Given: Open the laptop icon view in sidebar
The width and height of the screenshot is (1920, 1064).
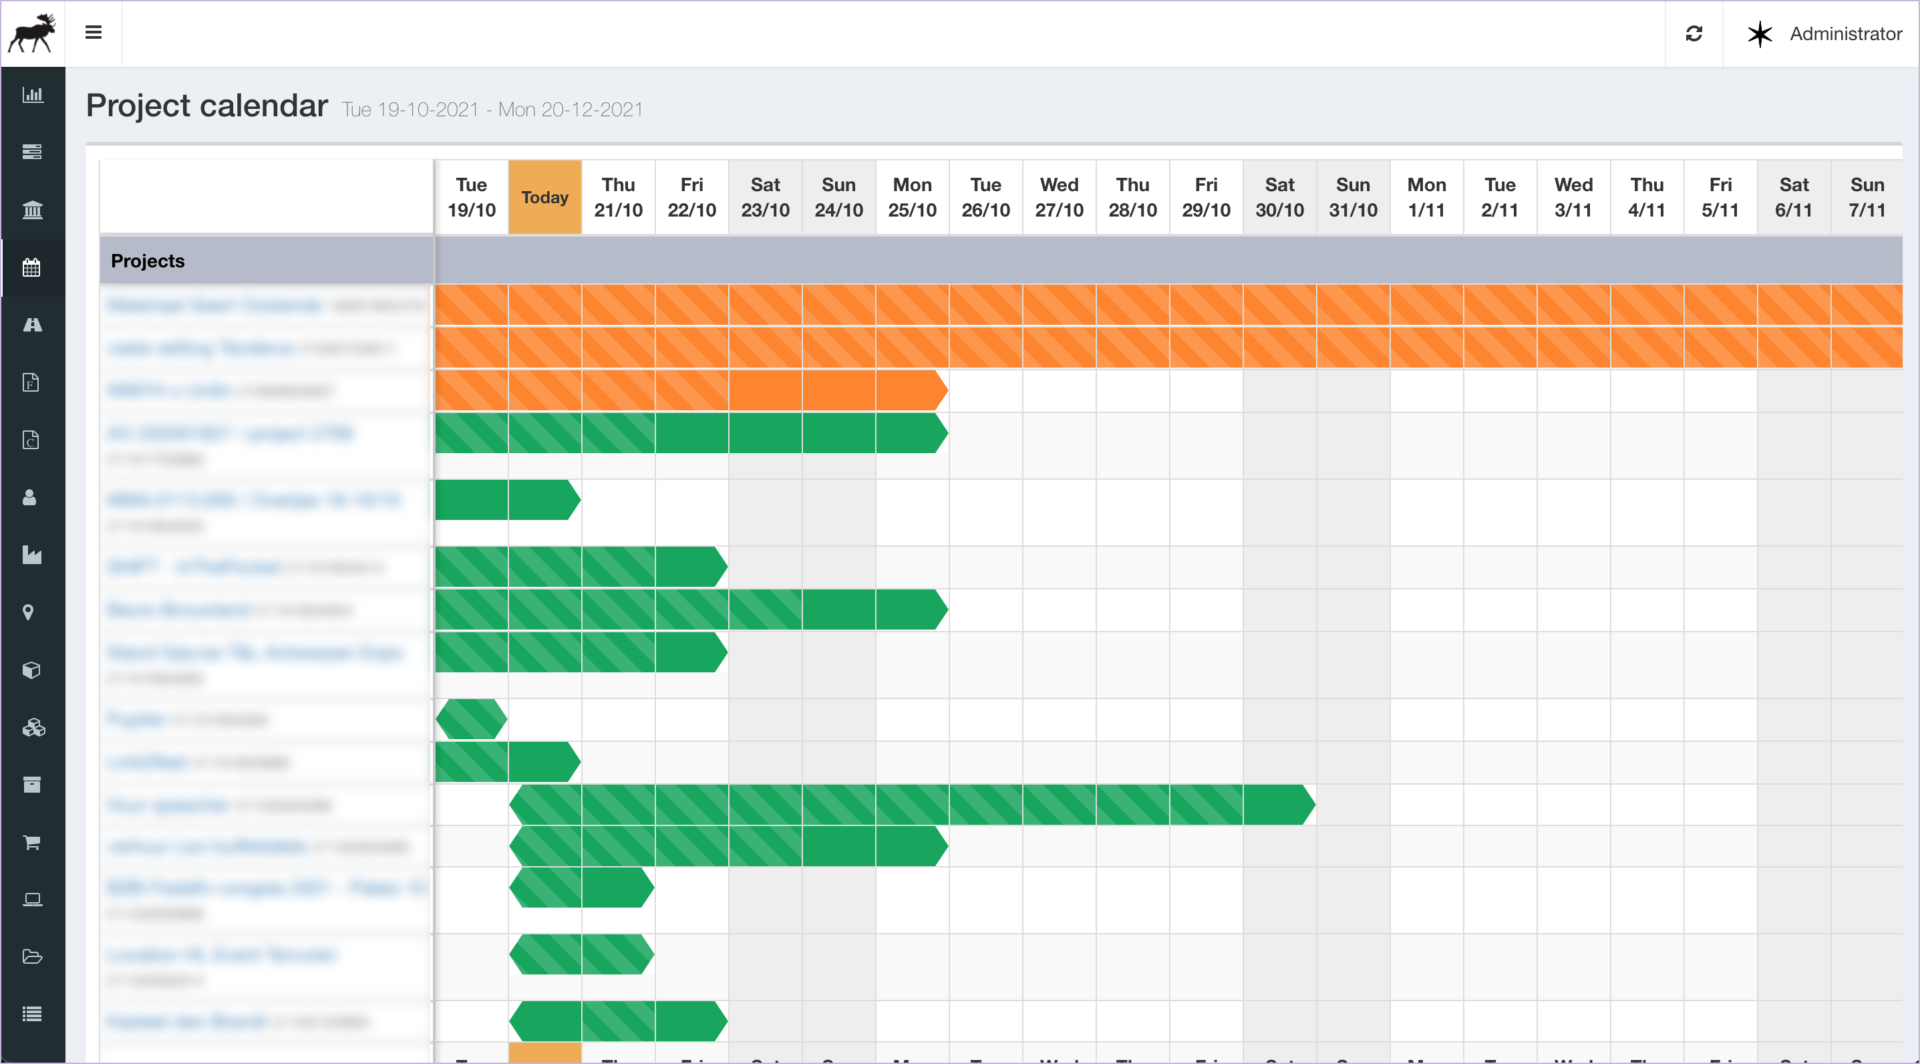Looking at the screenshot, I should point(33,899).
